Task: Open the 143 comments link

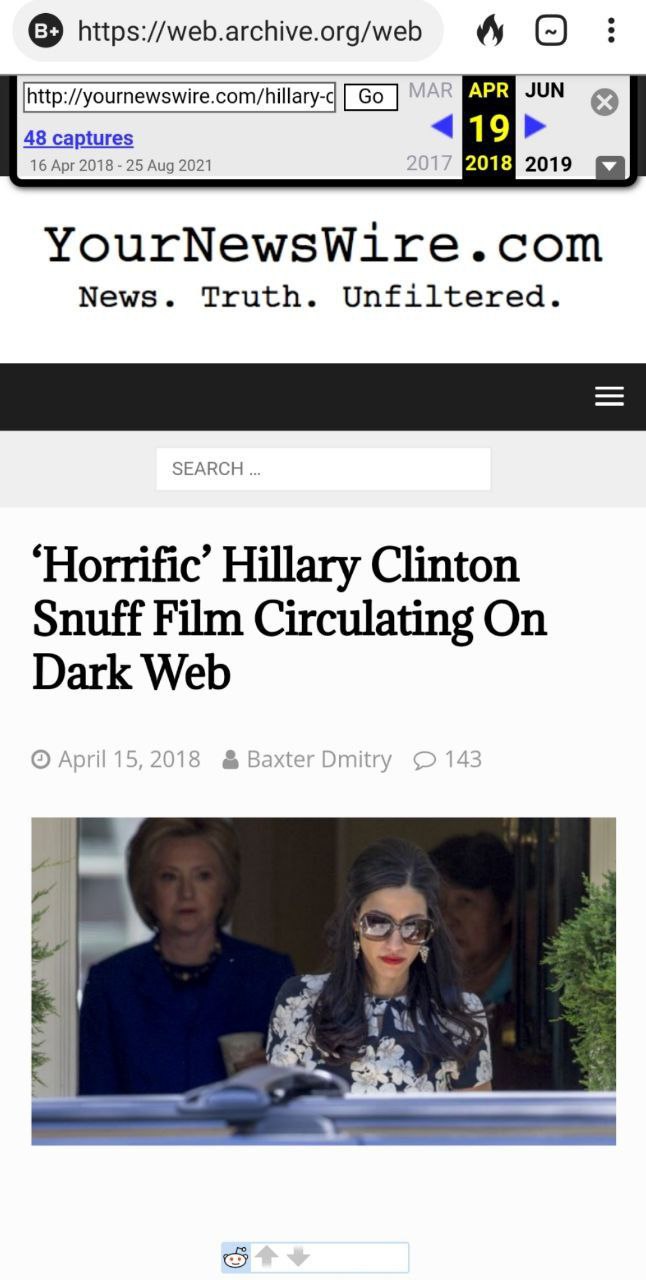Action: point(448,759)
